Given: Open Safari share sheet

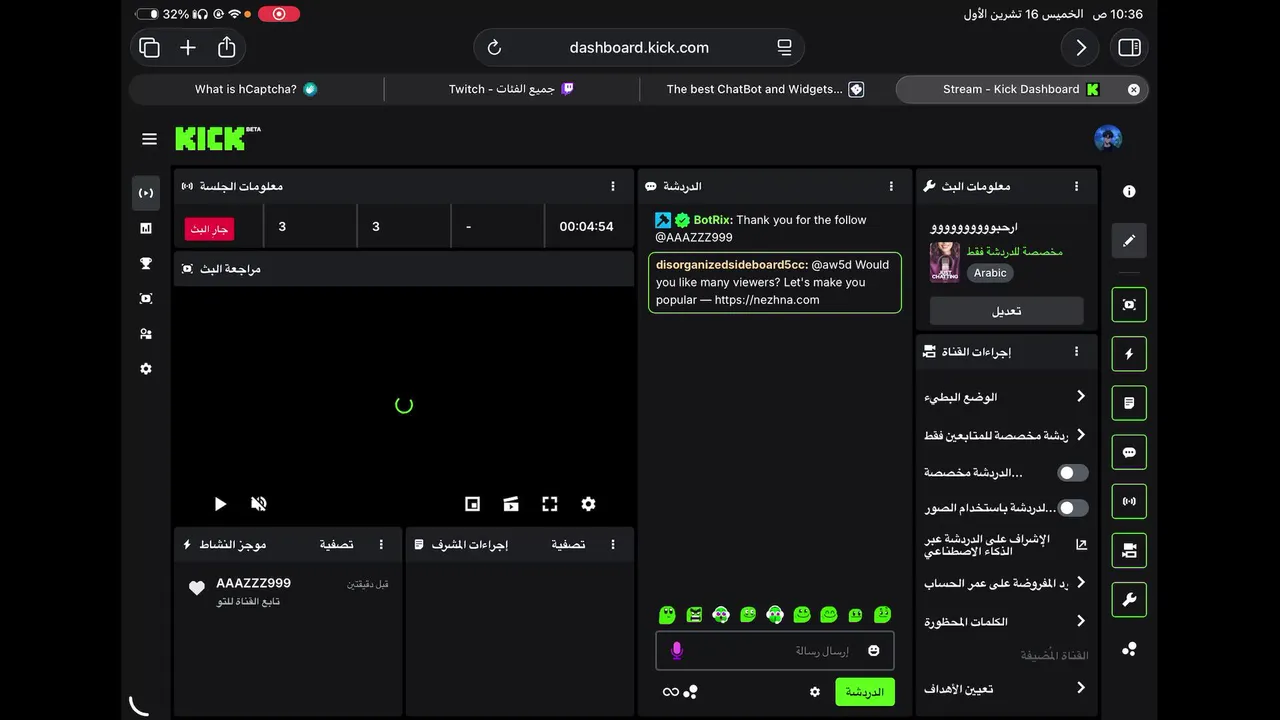Looking at the screenshot, I should [x=226, y=47].
